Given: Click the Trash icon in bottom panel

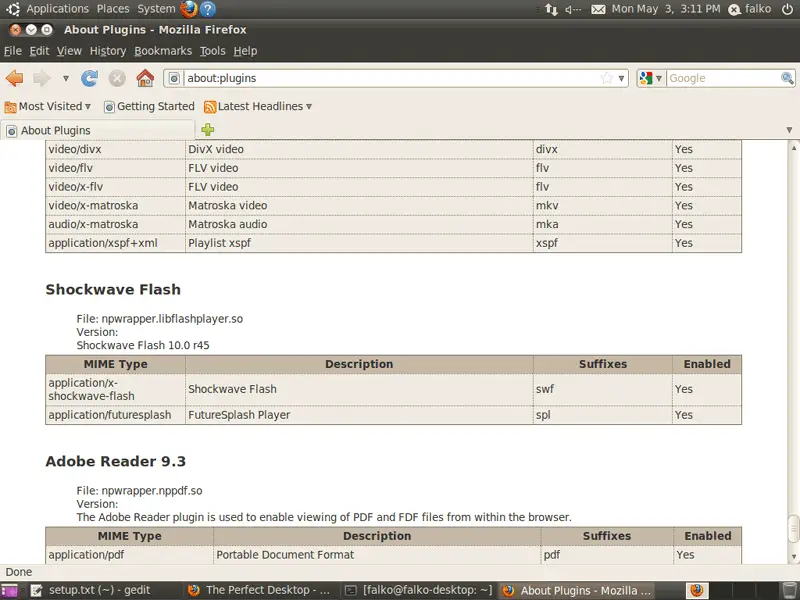Looking at the screenshot, I should click(789, 591).
